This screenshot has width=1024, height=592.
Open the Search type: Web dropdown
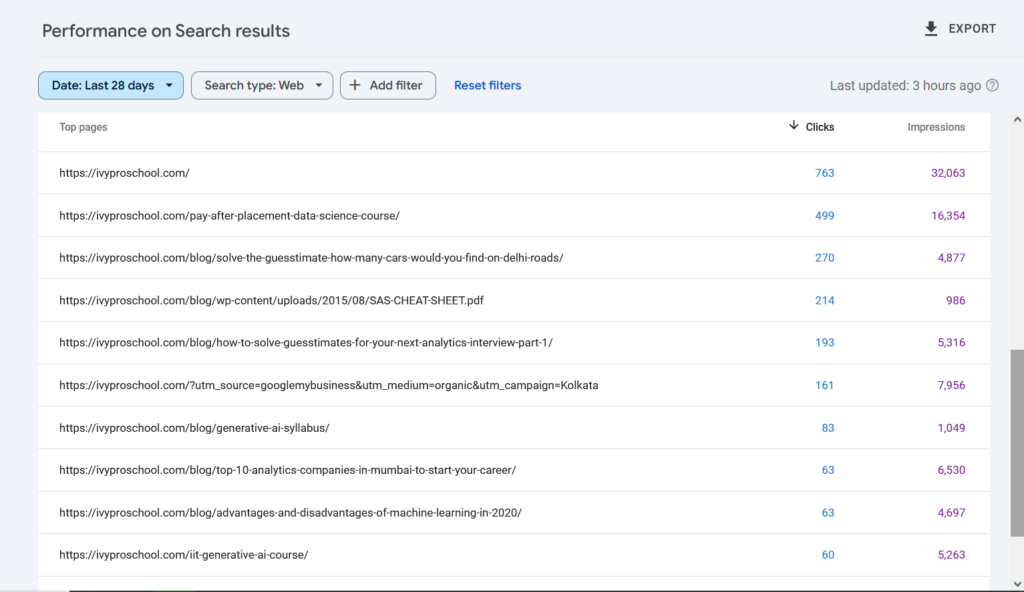tap(261, 85)
